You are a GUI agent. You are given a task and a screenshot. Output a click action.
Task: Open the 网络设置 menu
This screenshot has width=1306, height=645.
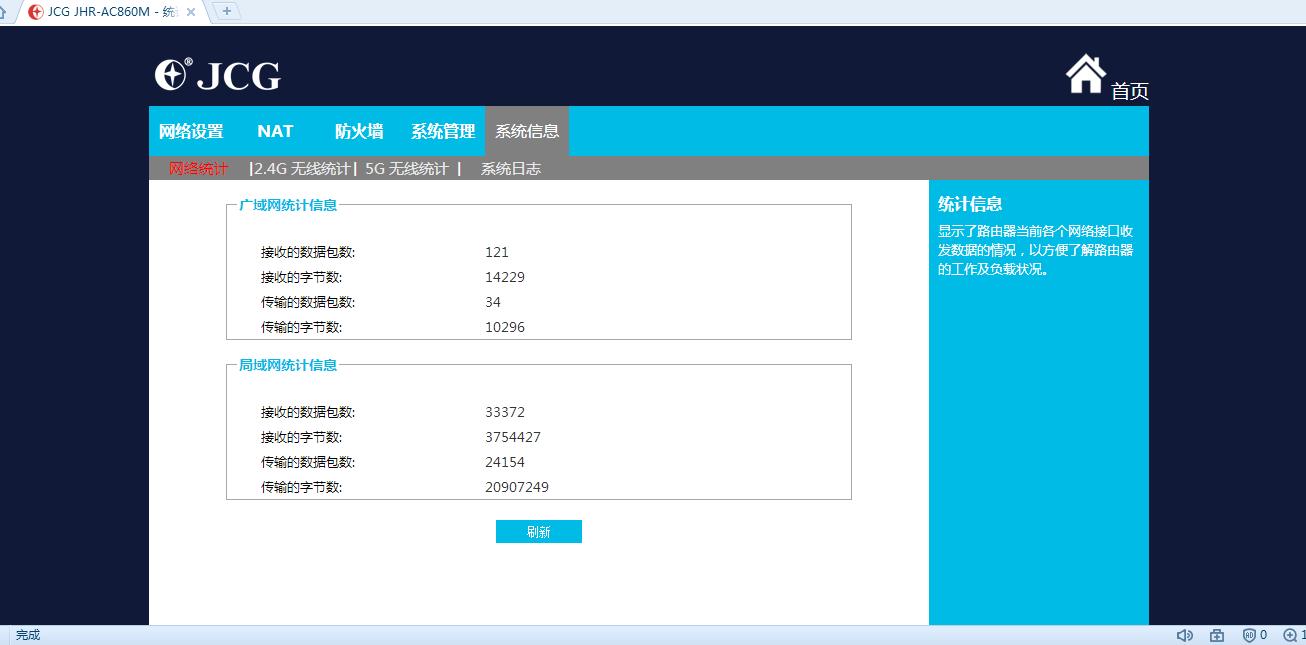tap(191, 131)
